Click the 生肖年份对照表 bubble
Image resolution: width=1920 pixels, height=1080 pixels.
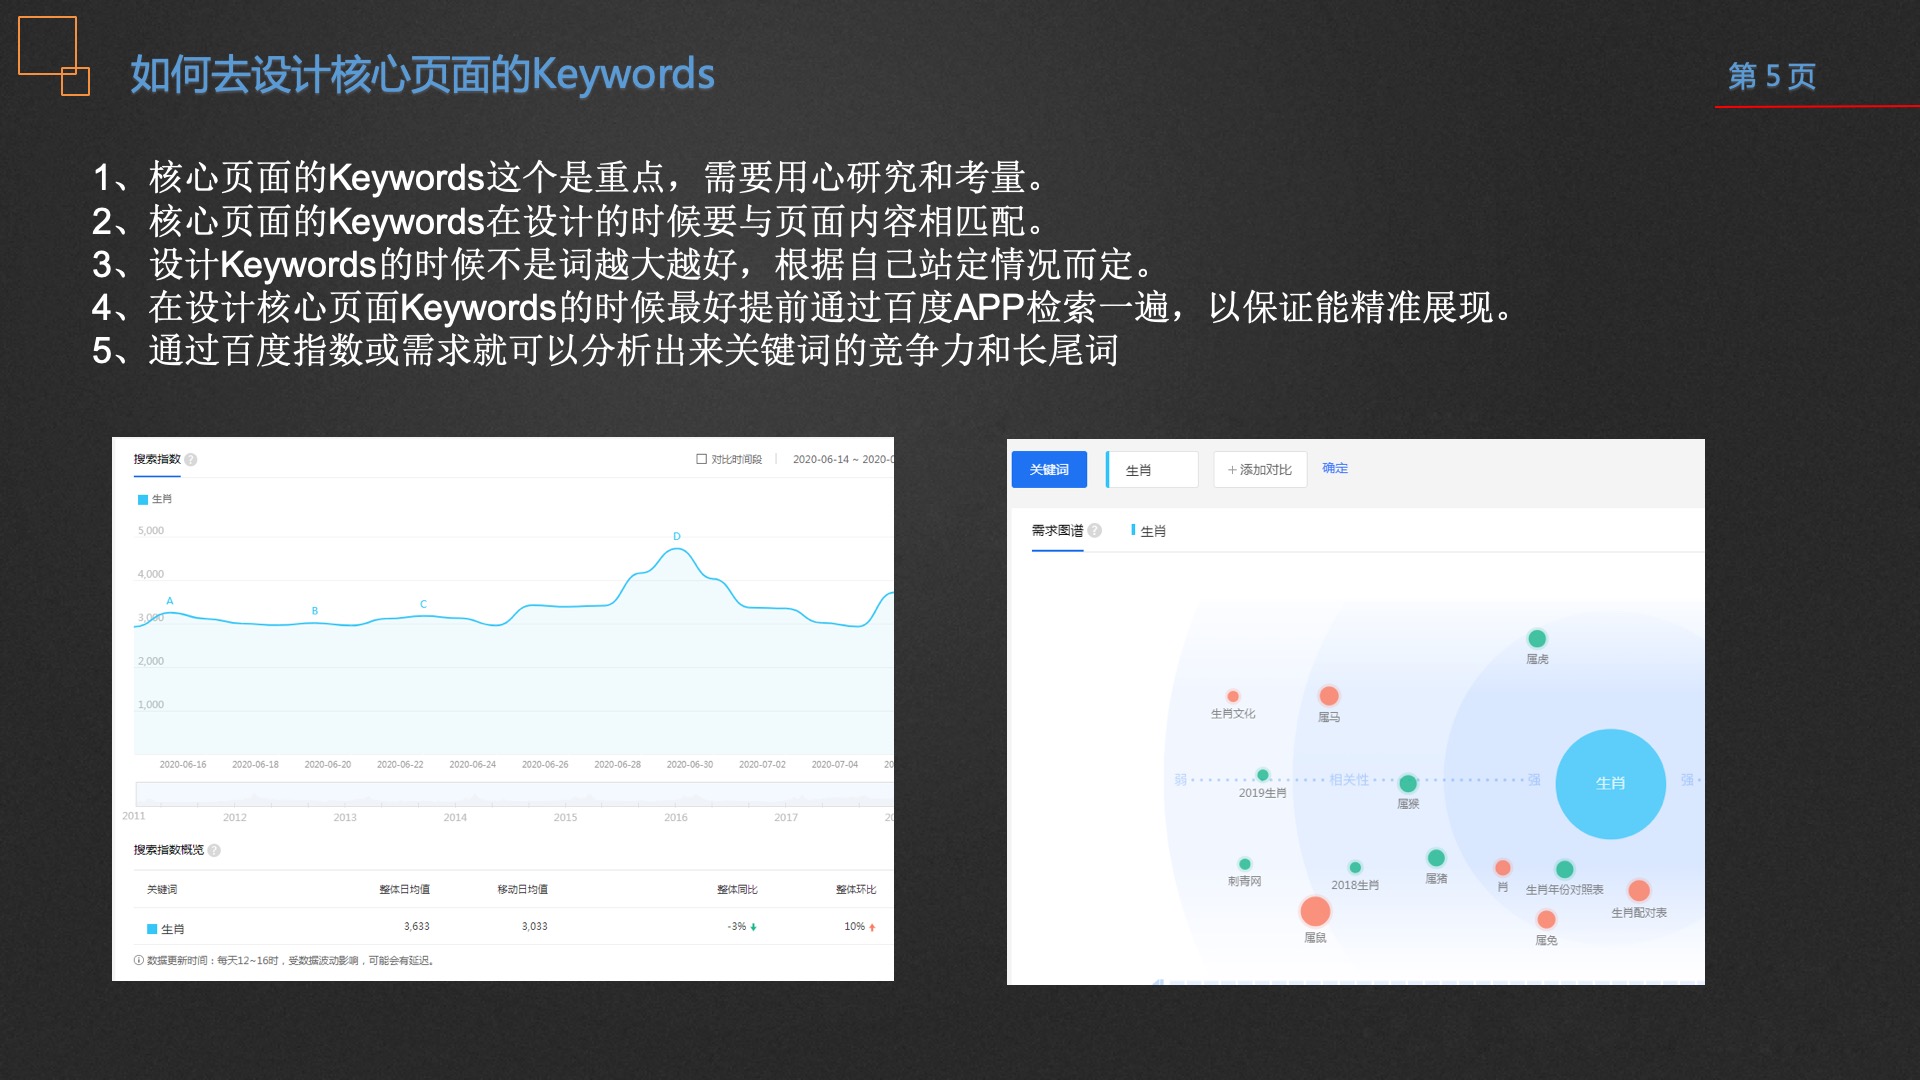[x=1565, y=869]
